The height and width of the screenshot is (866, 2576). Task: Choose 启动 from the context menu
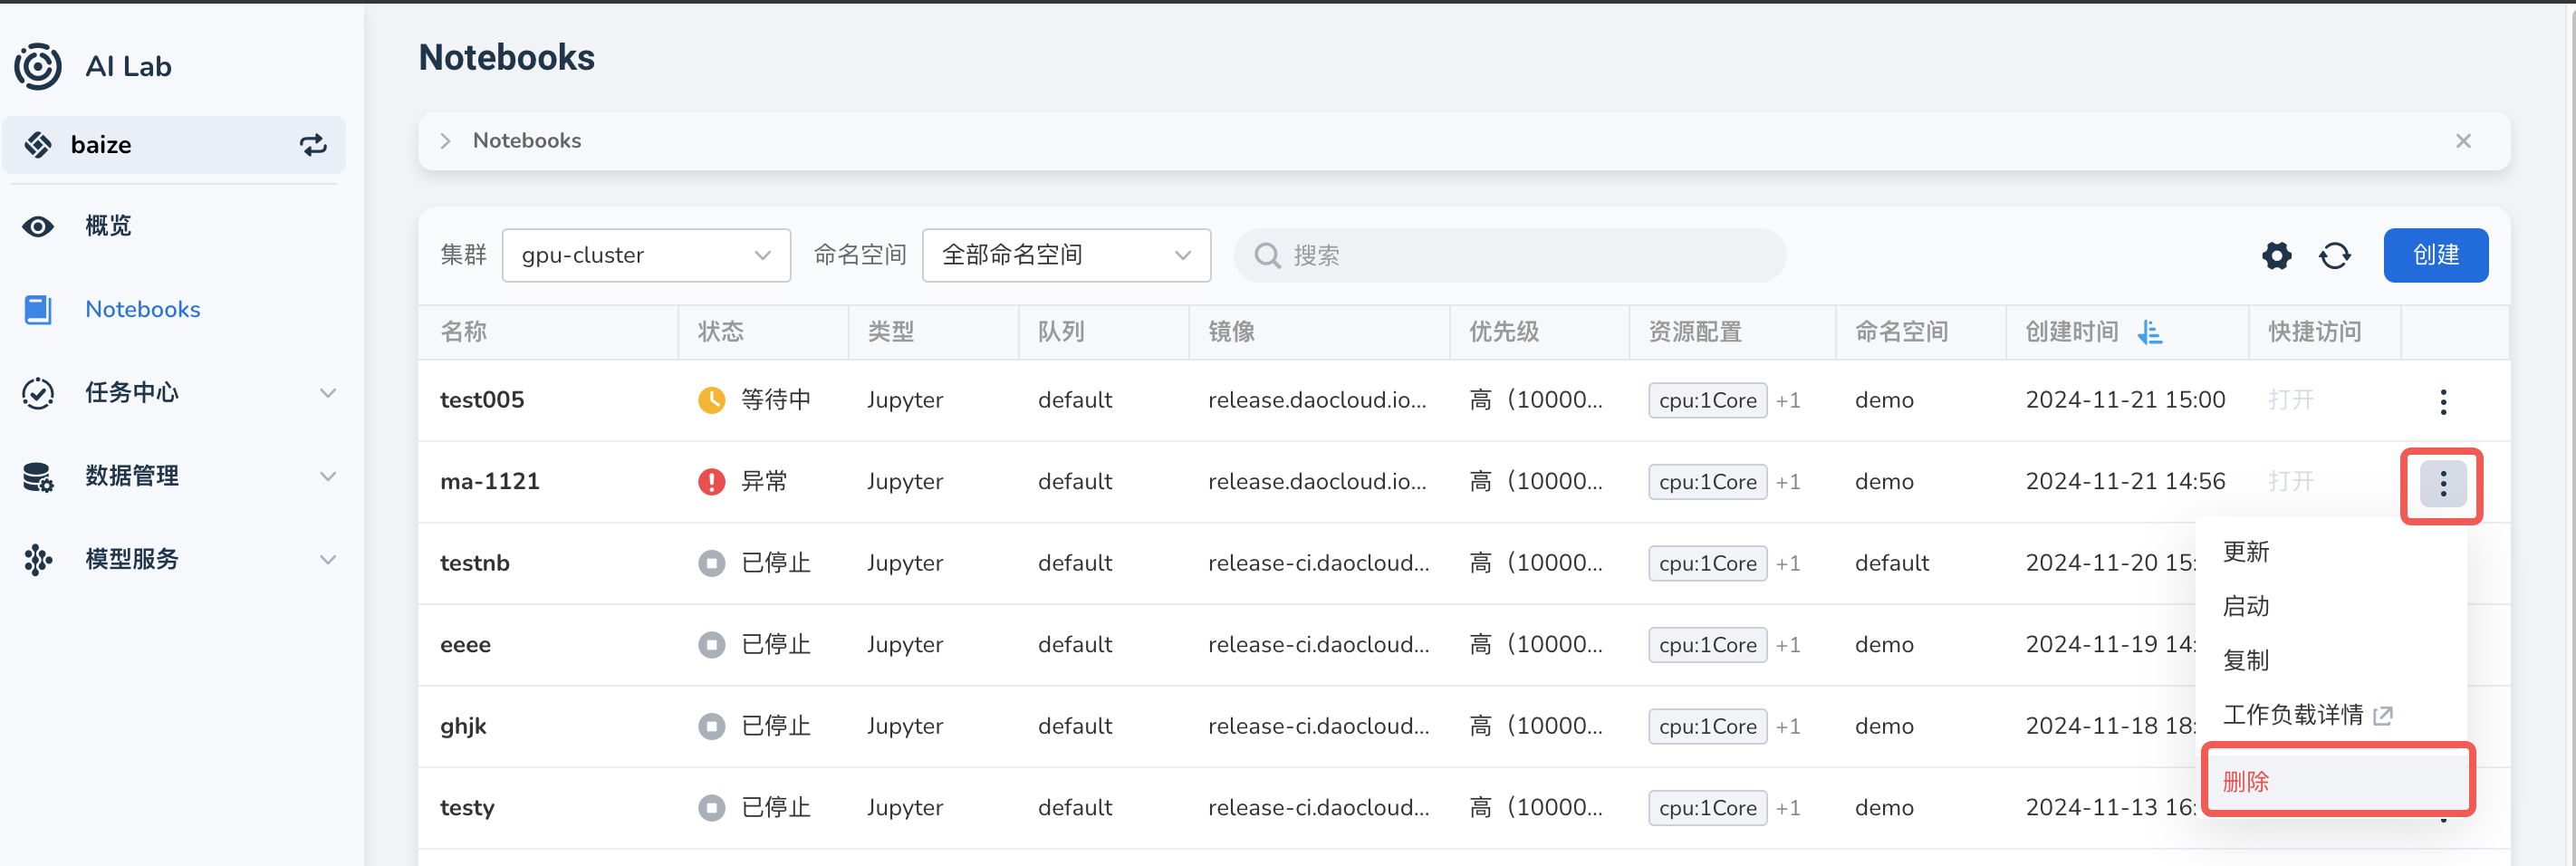click(x=2245, y=606)
